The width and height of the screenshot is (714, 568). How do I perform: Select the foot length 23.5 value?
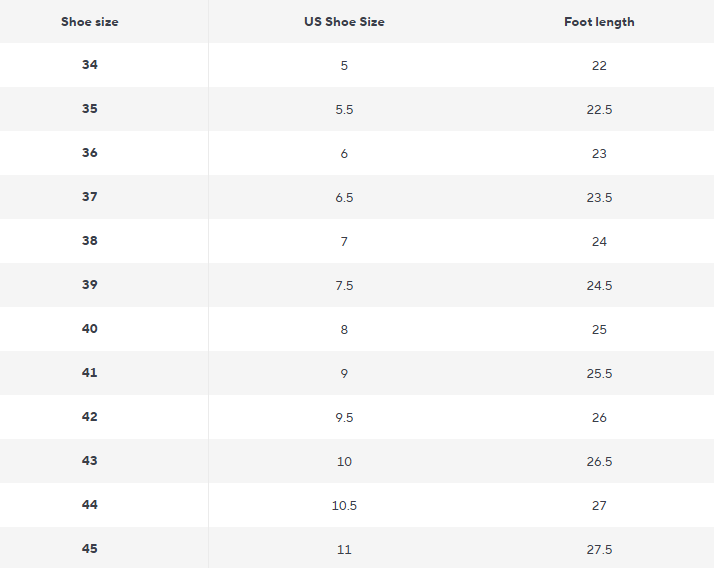click(599, 198)
